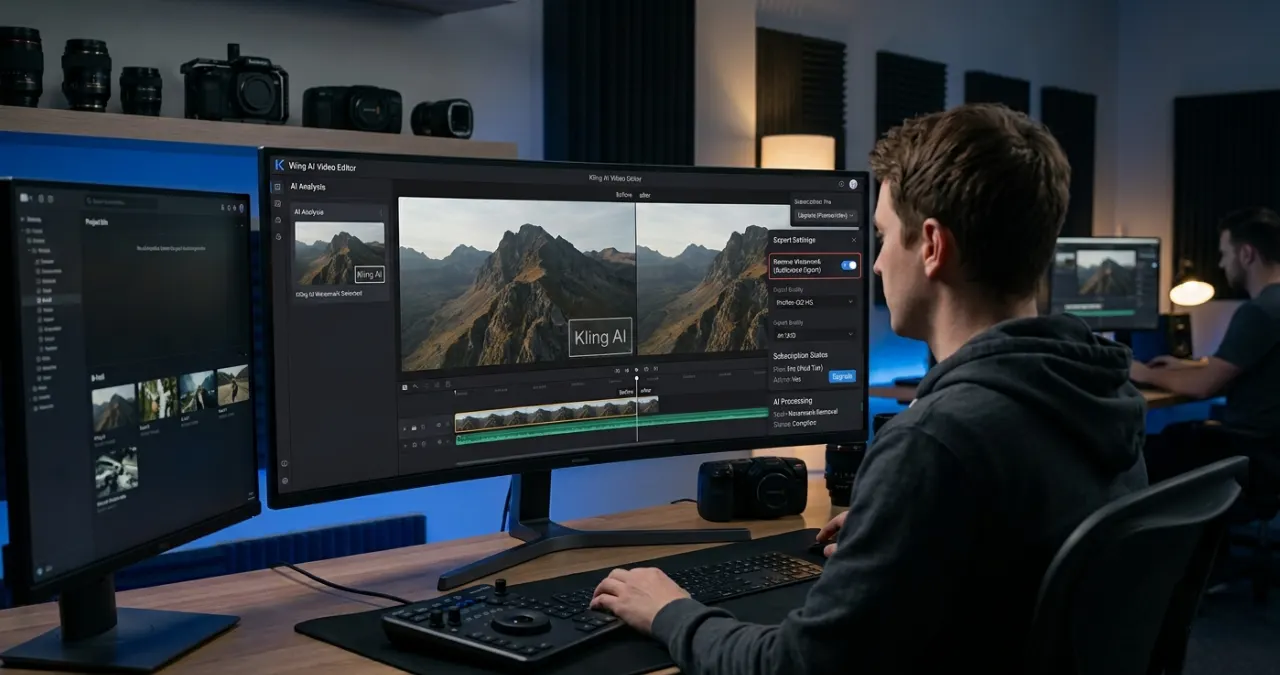
Task: Click the play button below the preview
Action: (636, 370)
